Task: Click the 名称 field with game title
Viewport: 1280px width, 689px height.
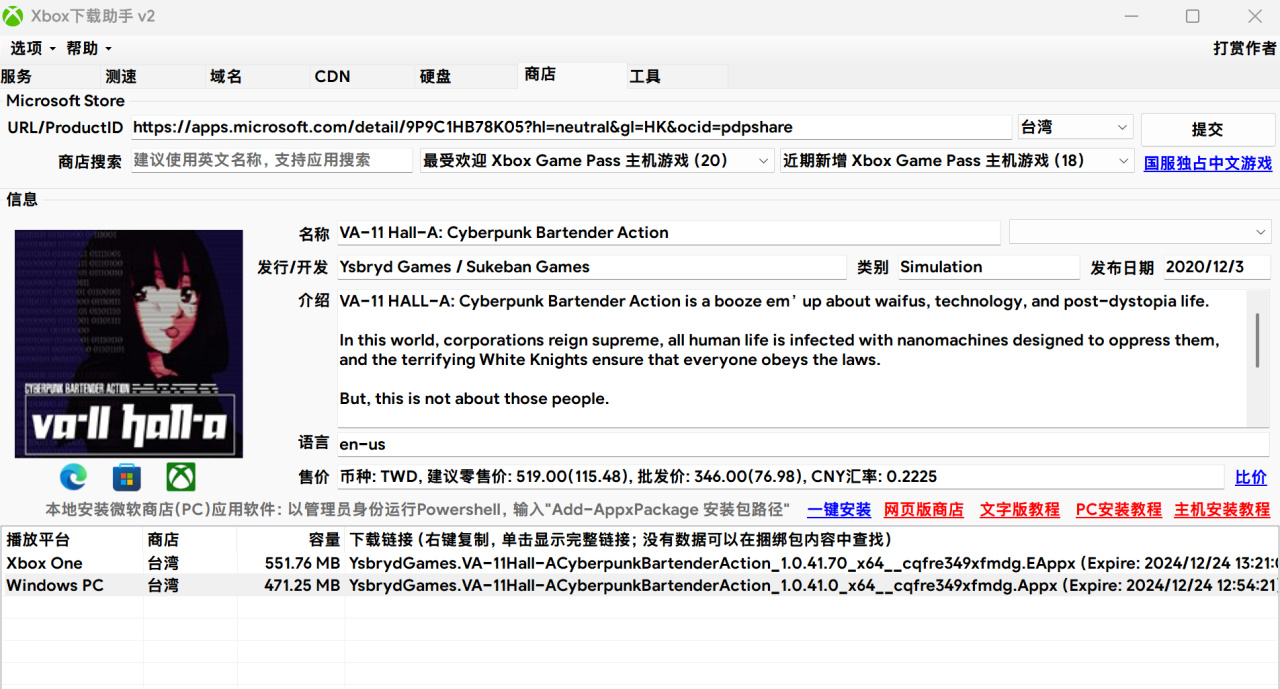Action: click(x=669, y=233)
